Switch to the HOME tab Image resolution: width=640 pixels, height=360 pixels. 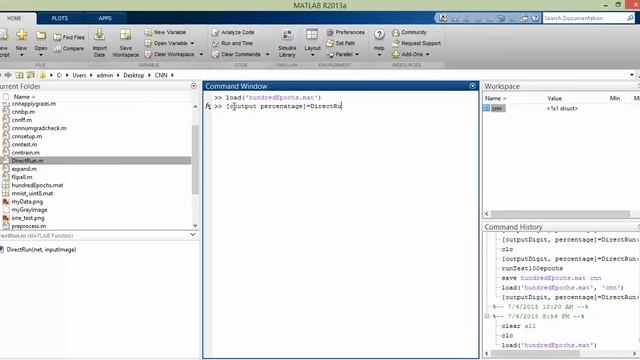[14, 18]
